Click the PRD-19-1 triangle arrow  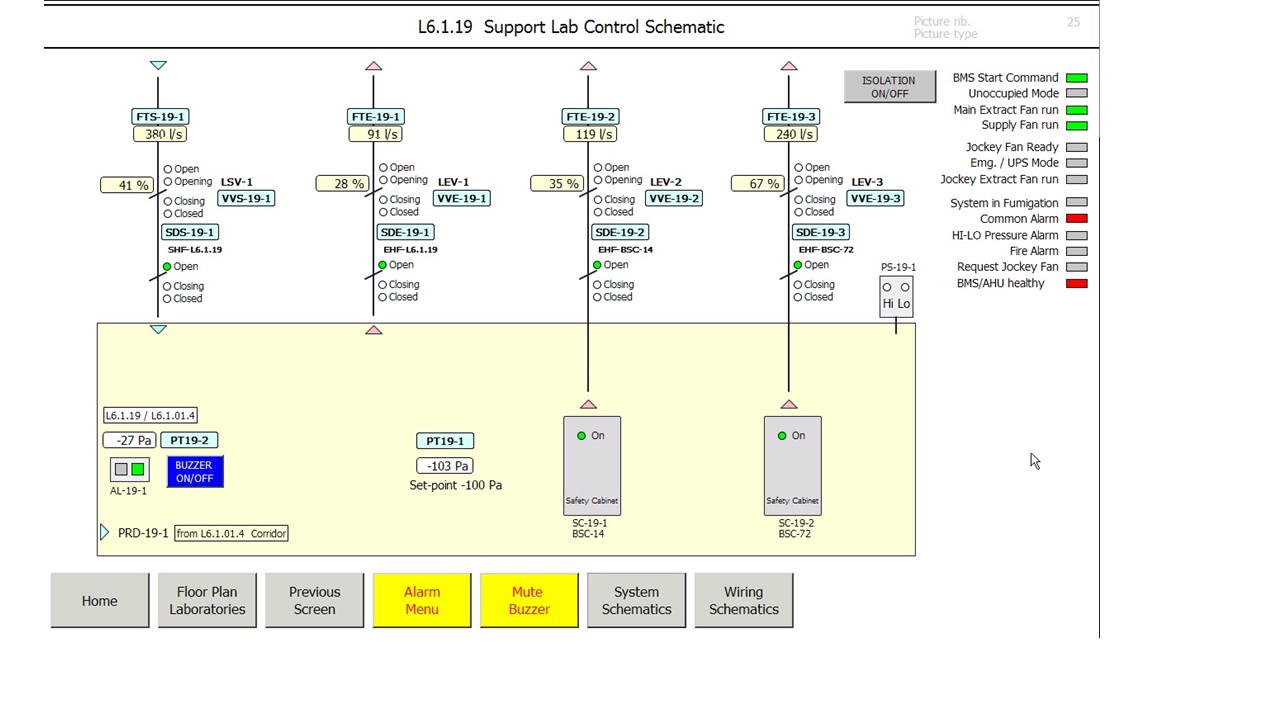(104, 533)
